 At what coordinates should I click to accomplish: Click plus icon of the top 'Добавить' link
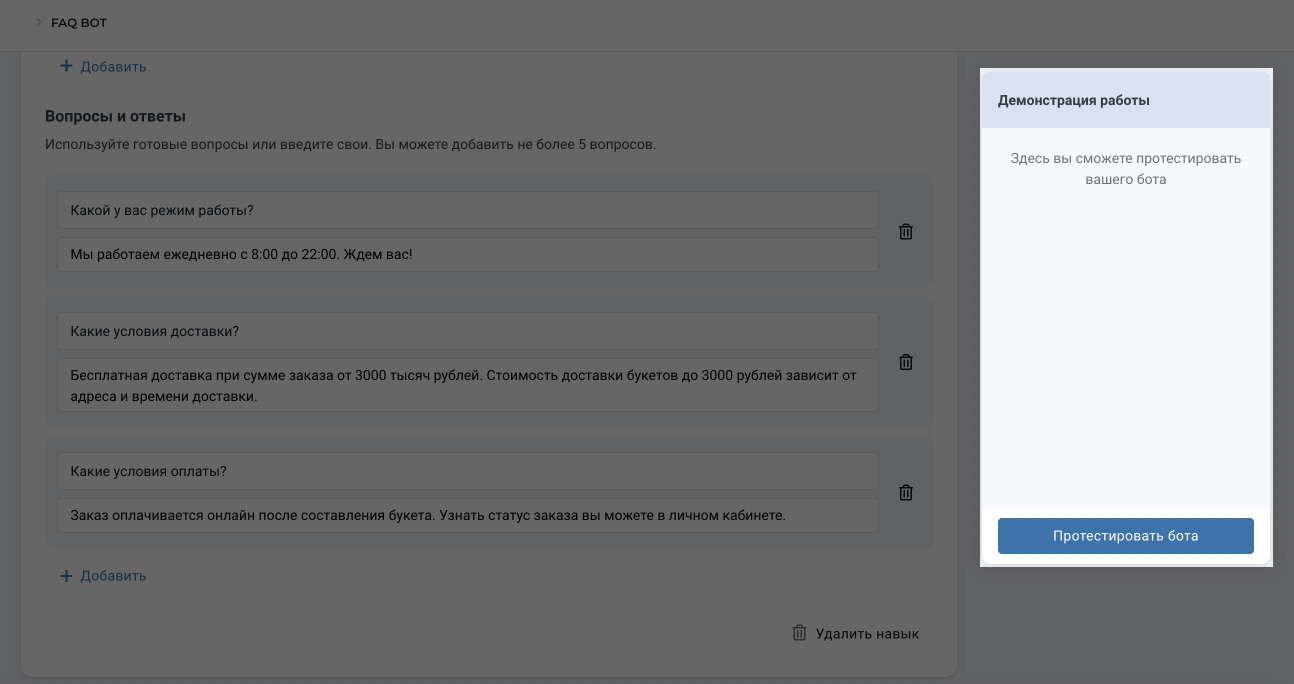(66, 67)
